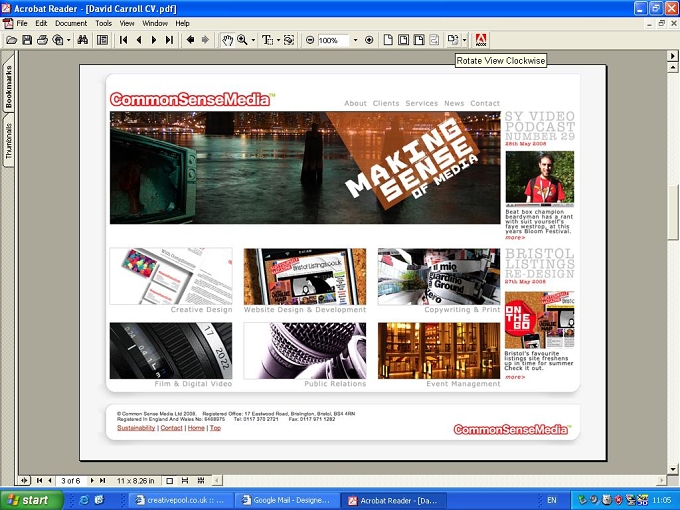Viewport: 680px width, 510px height.
Task: Select Continuous layout in status bar
Action: [x=185, y=481]
